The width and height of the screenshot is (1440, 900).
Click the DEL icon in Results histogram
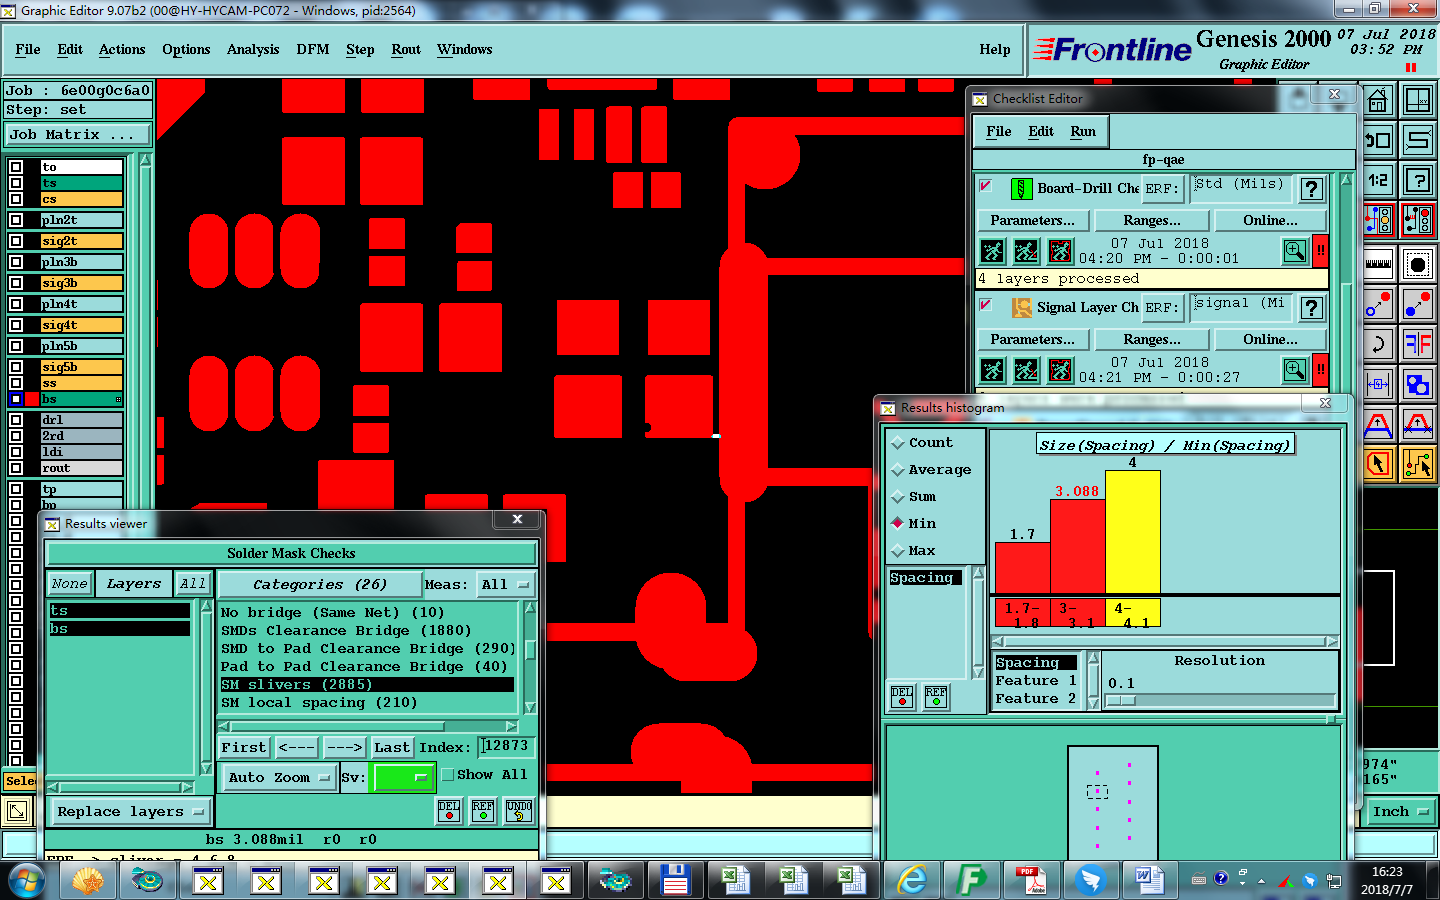click(x=902, y=696)
